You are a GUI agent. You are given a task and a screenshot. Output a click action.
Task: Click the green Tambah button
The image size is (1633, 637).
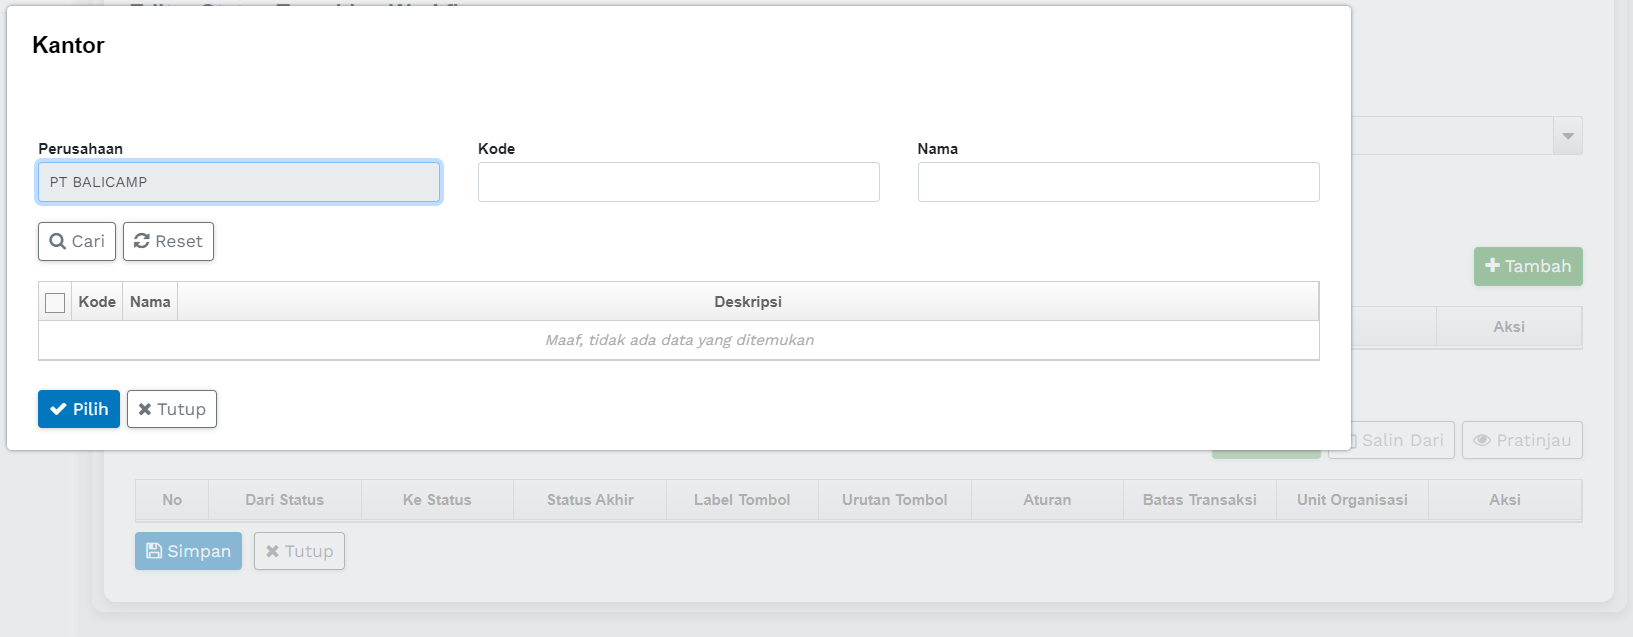tap(1527, 266)
